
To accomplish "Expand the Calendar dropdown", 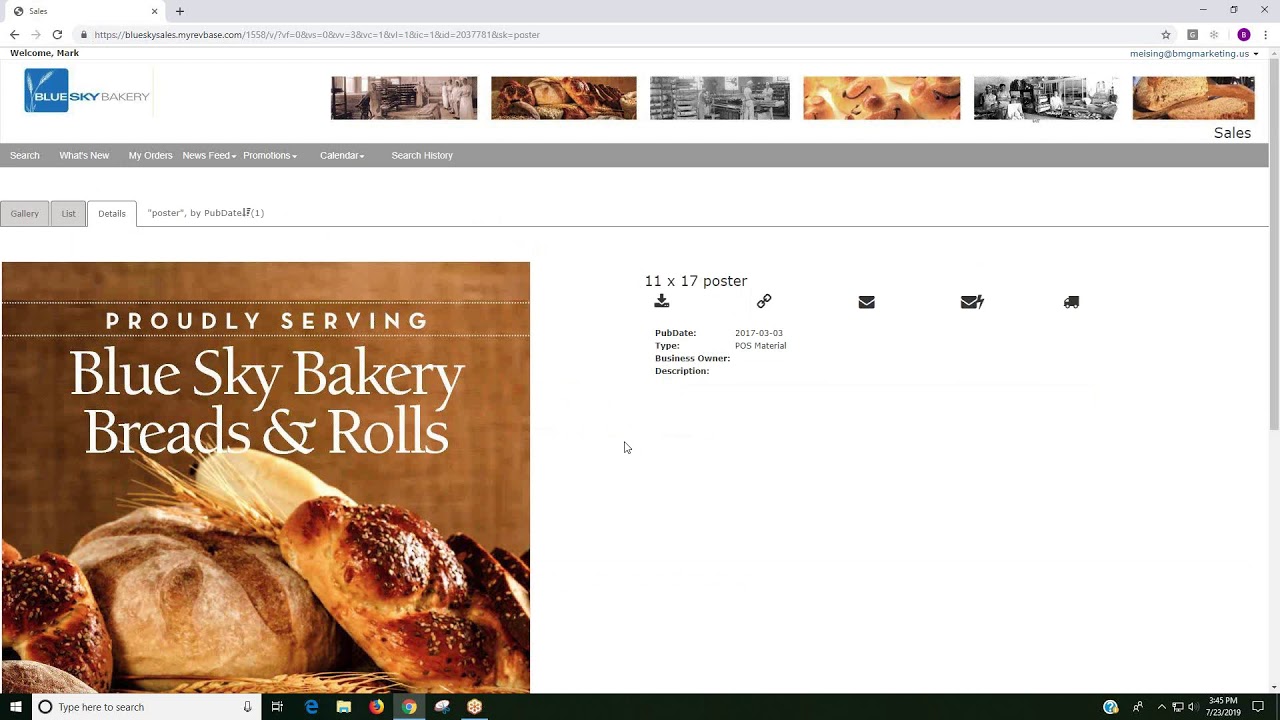I will 342,155.
